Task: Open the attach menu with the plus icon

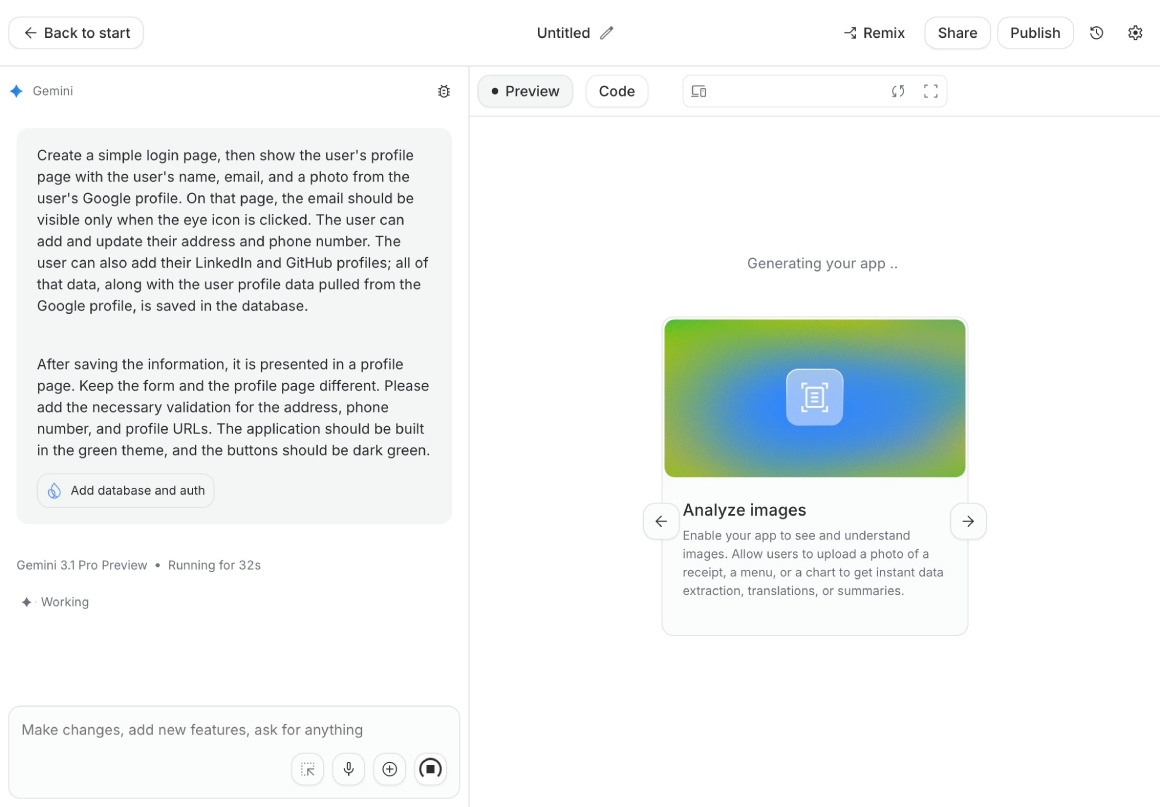Action: point(389,769)
